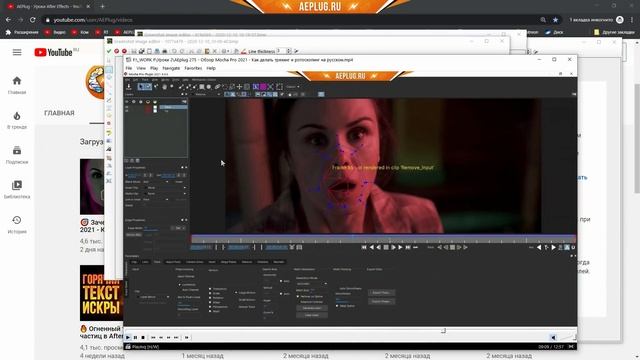Toggle visibility eye of the second layer
This screenshot has width=640, height=360.
point(127,111)
